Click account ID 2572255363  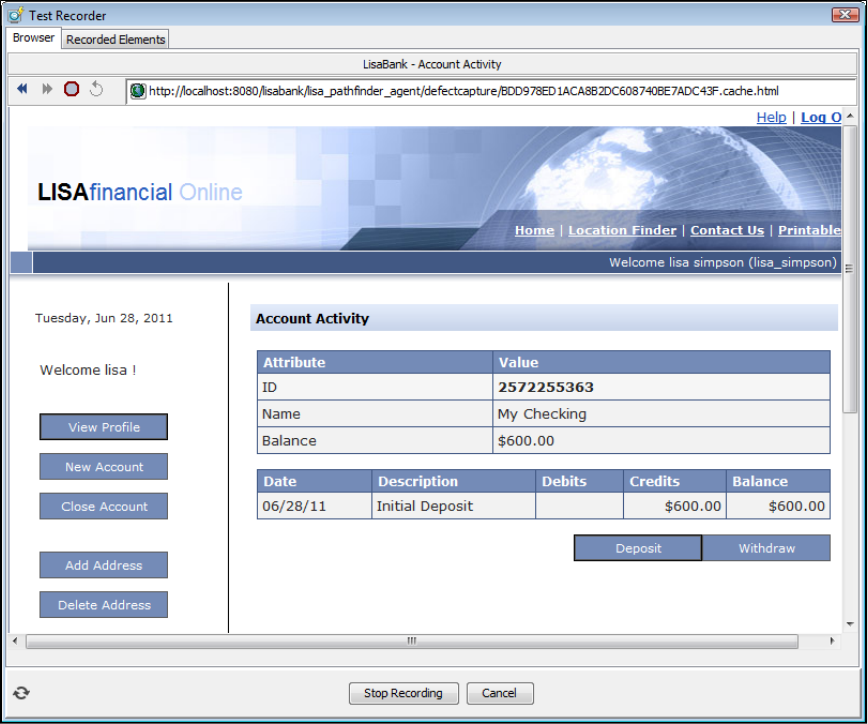pos(545,387)
